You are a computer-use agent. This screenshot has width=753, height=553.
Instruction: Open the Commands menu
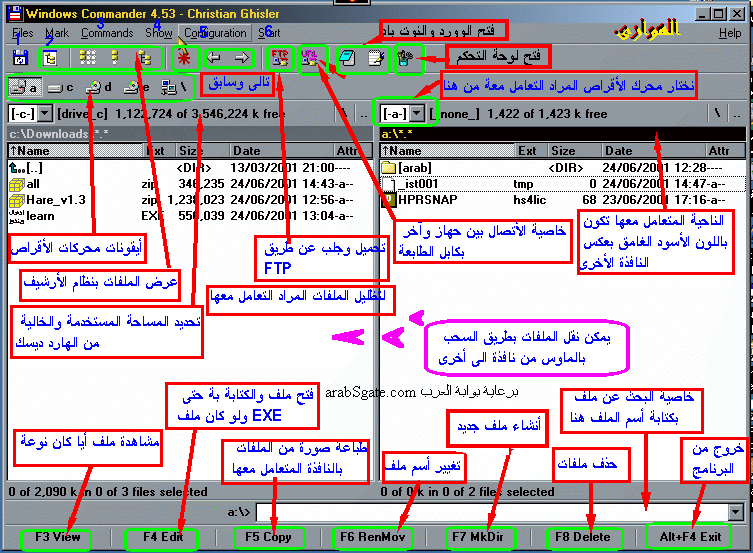(x=107, y=33)
